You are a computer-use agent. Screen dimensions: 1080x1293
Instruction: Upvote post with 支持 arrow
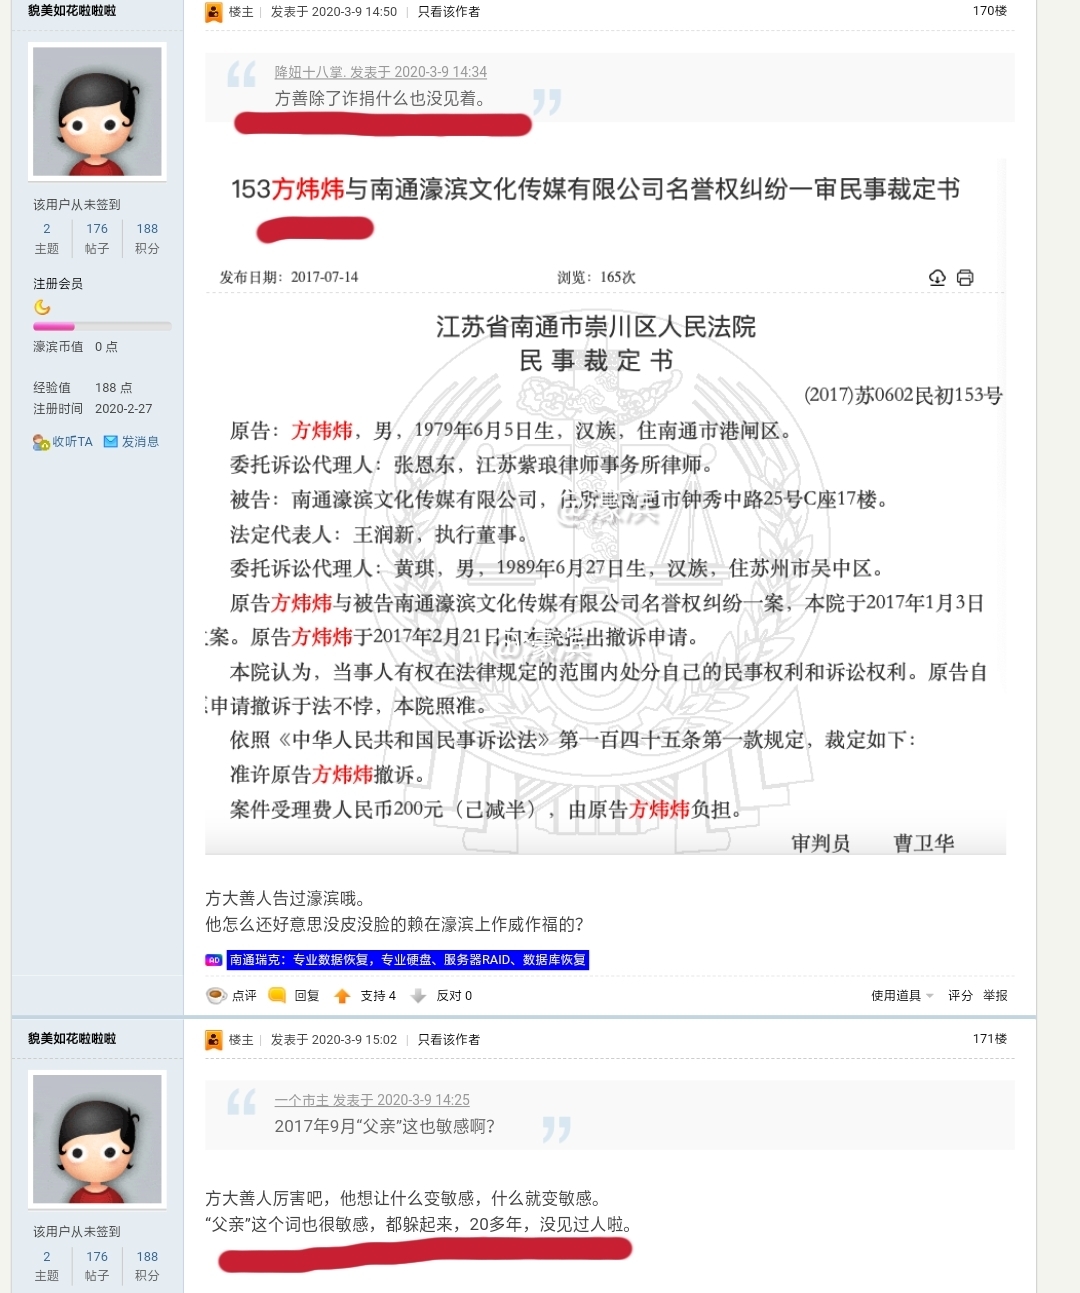click(342, 996)
